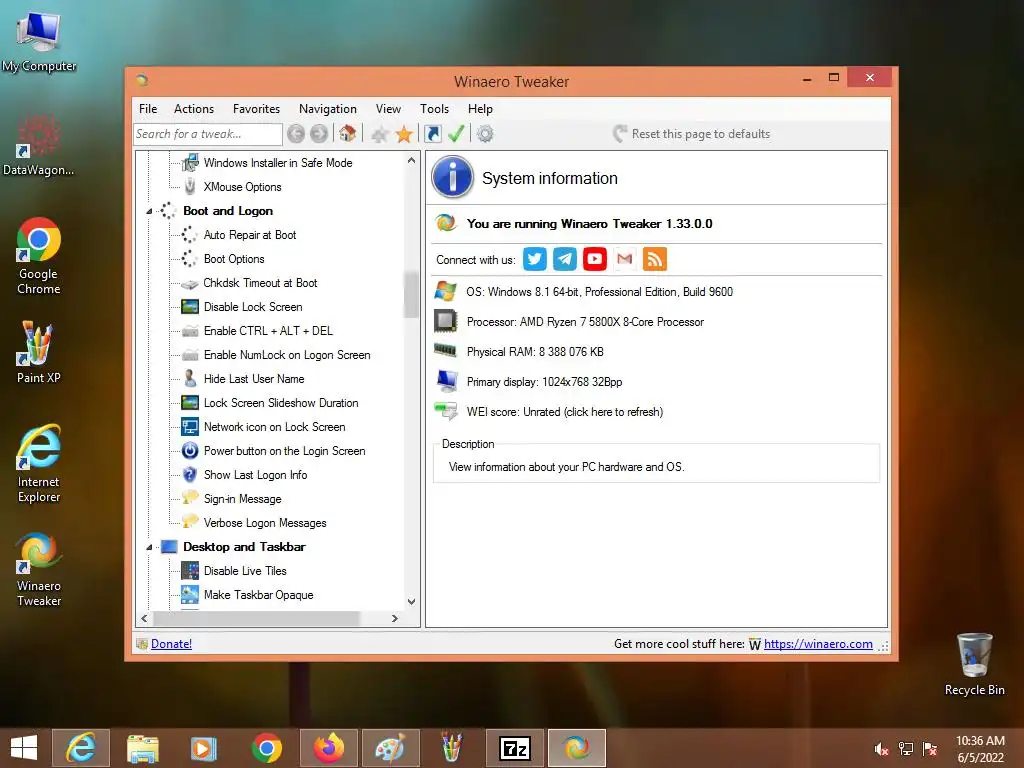This screenshot has height=768, width=1024.
Task: Open the Recycle Bin
Action: tap(974, 664)
